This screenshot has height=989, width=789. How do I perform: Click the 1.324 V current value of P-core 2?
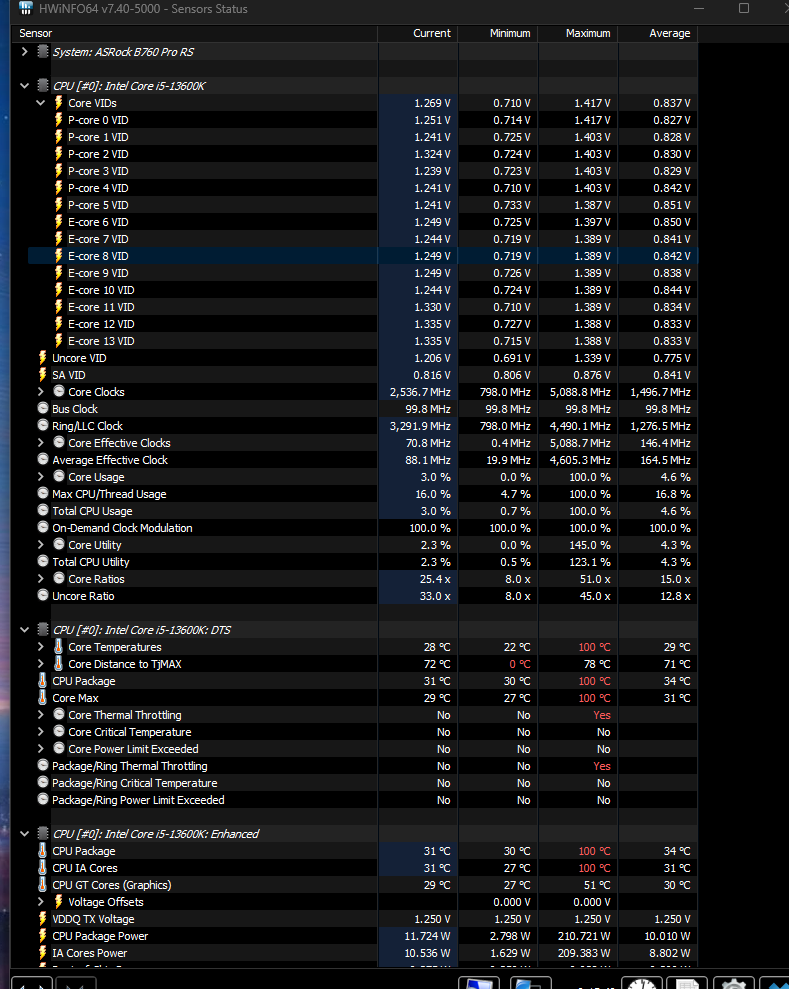click(x=432, y=154)
